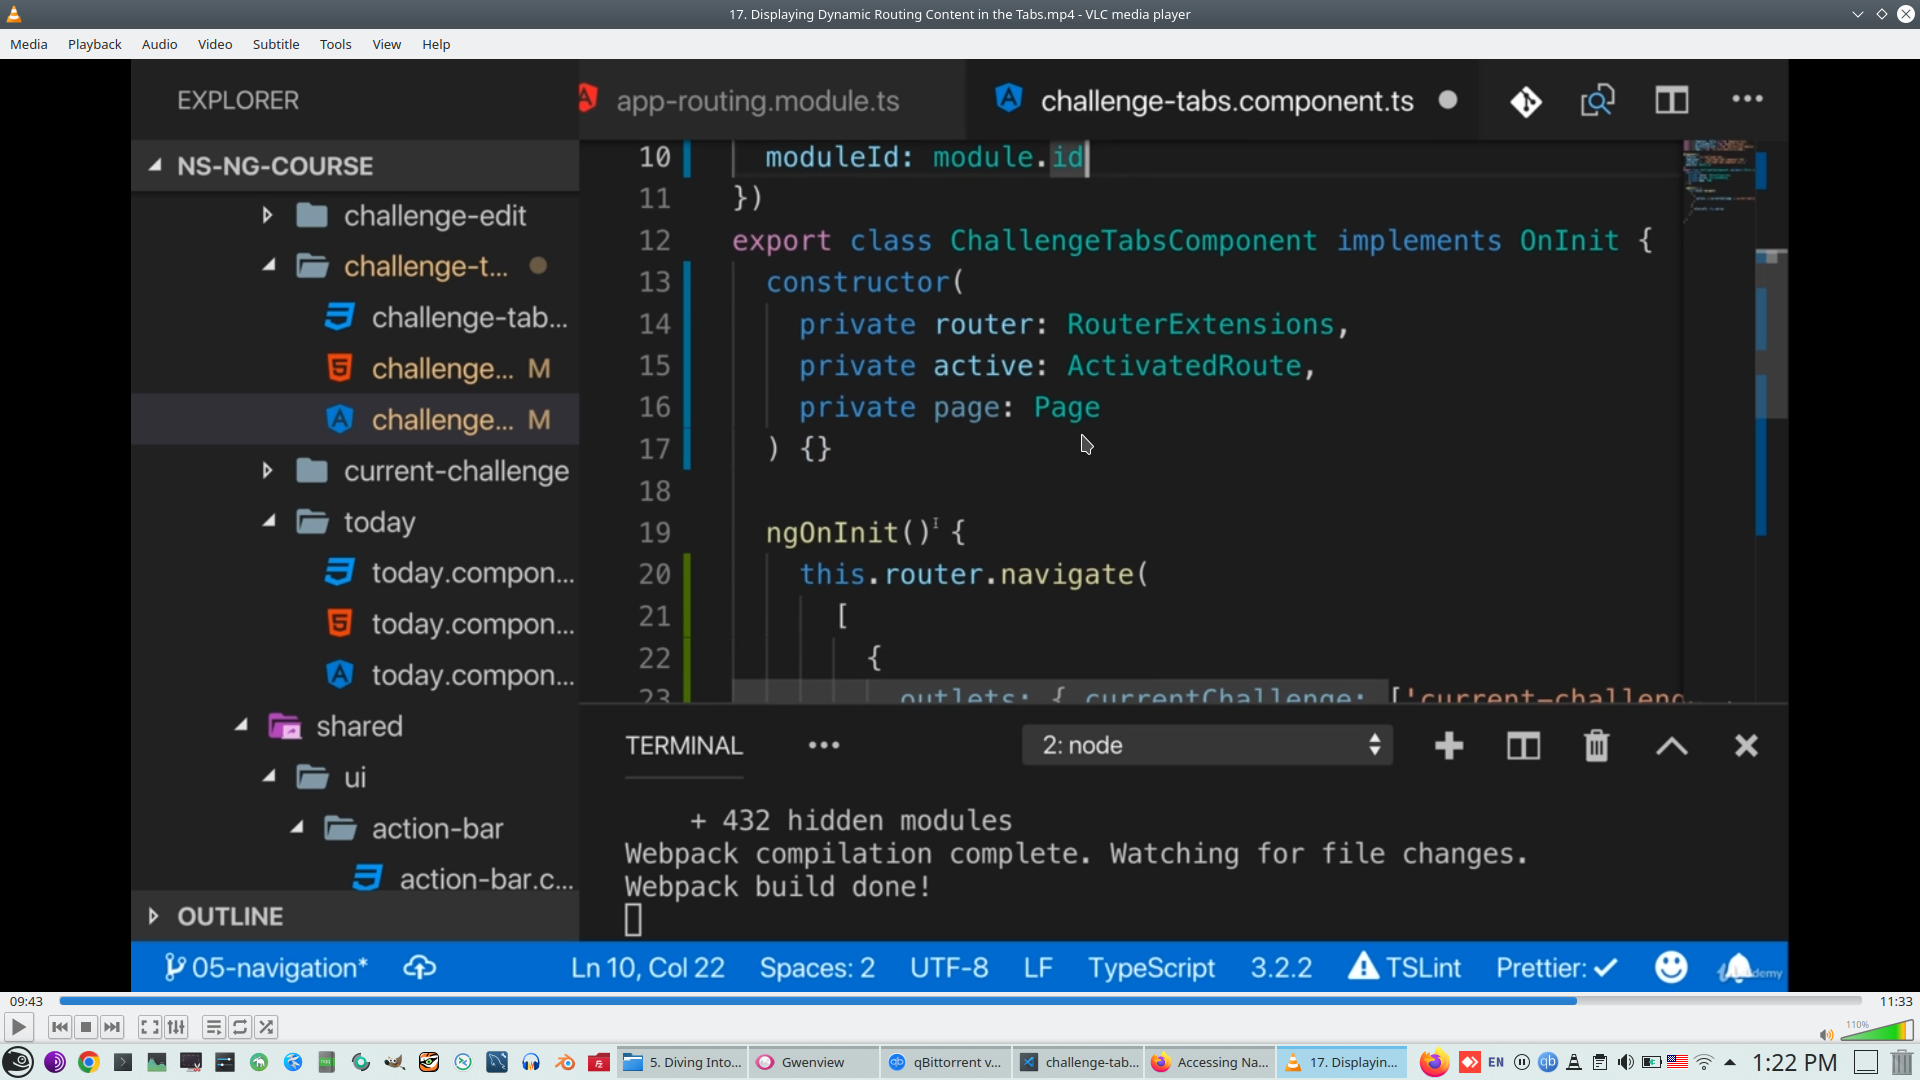Toggle loop playback mode
This screenshot has width=1920, height=1080.
point(240,1027)
